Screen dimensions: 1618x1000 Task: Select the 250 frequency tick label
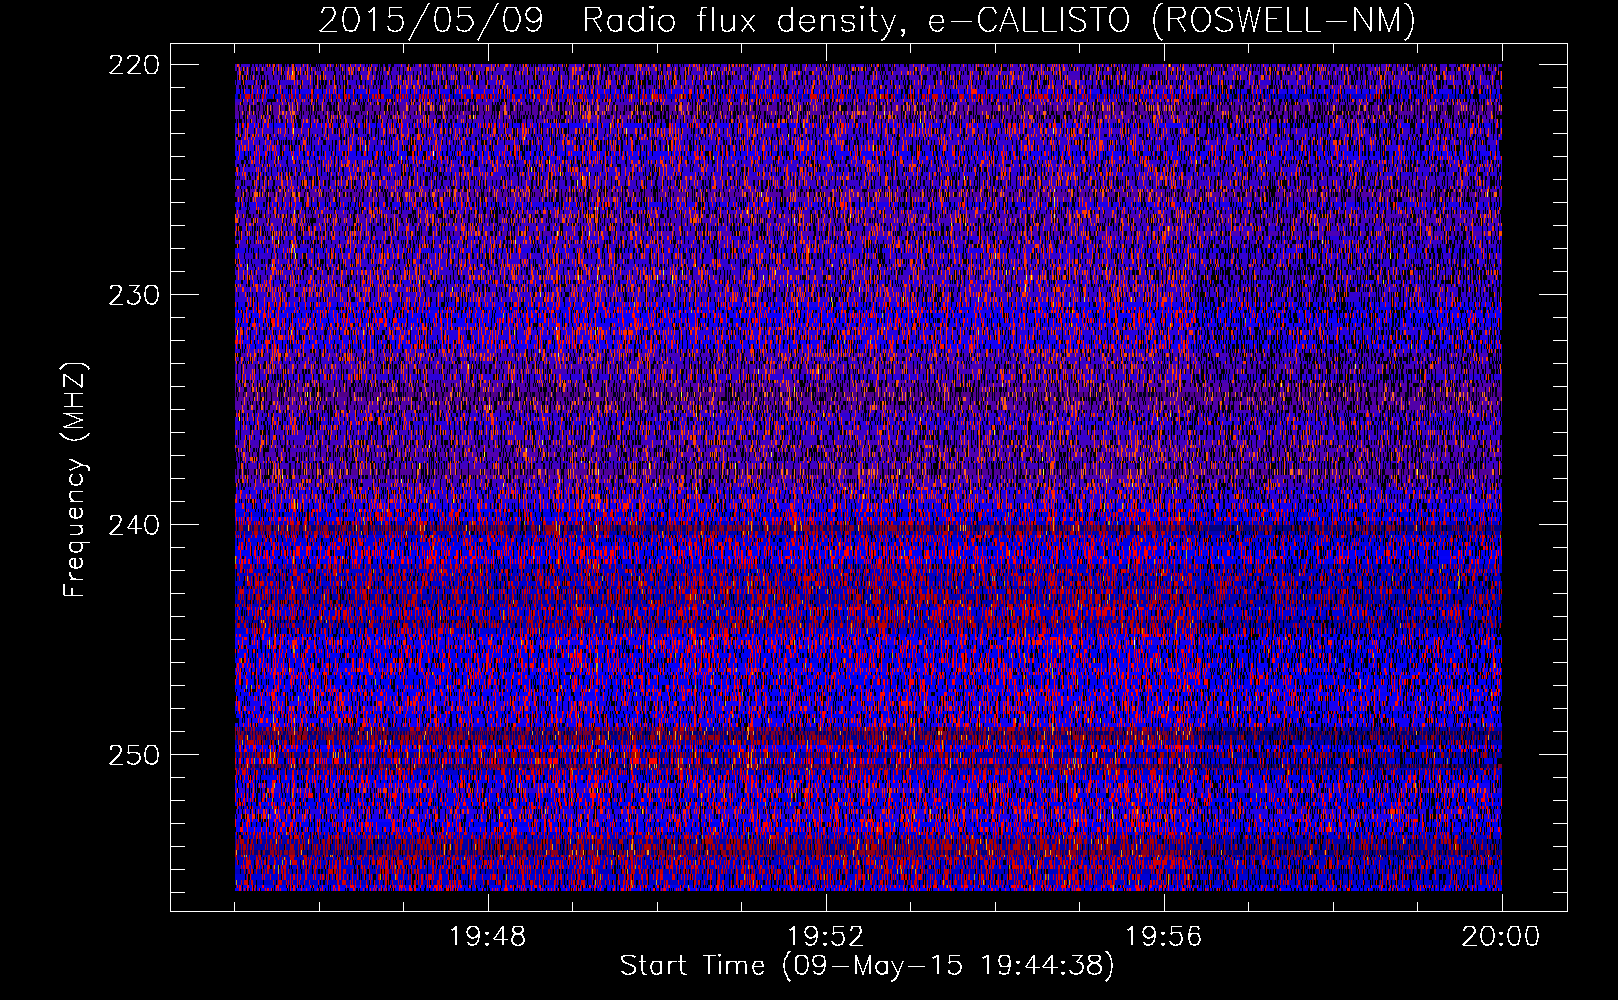pos(133,755)
